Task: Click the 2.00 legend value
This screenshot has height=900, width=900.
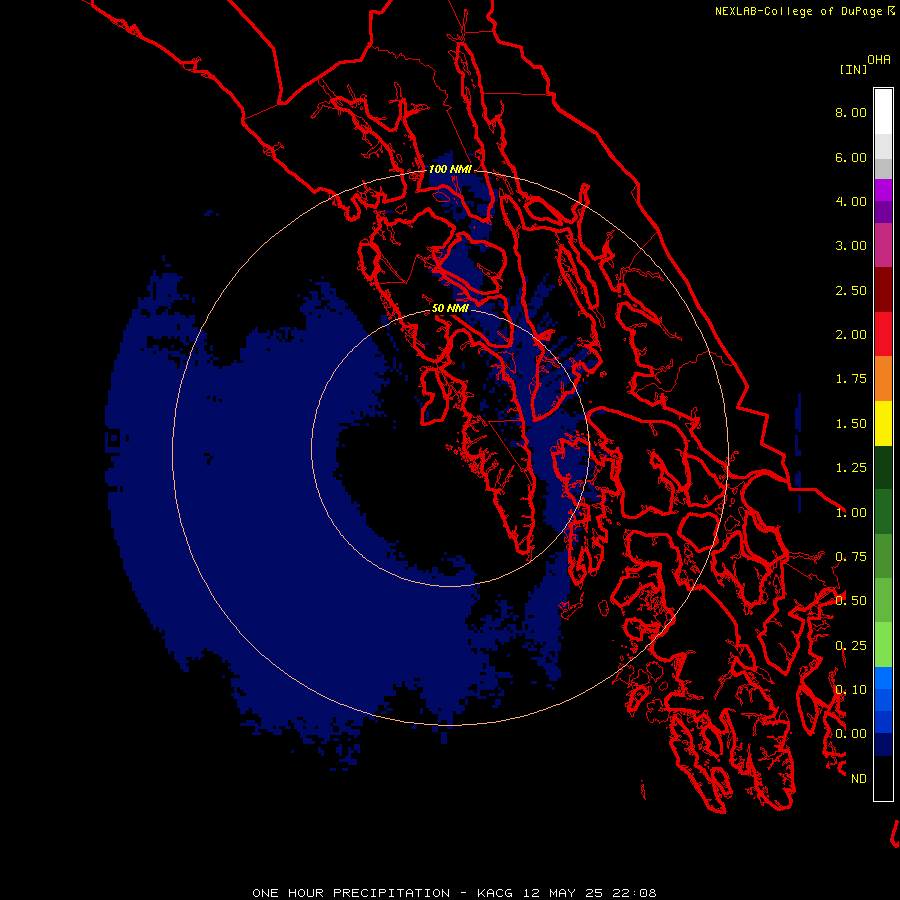Action: (851, 335)
